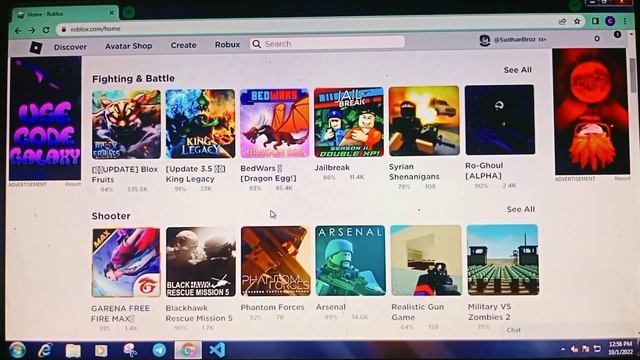Click the browser forward arrow
This screenshot has height=360, width=640.
click(x=32, y=30)
